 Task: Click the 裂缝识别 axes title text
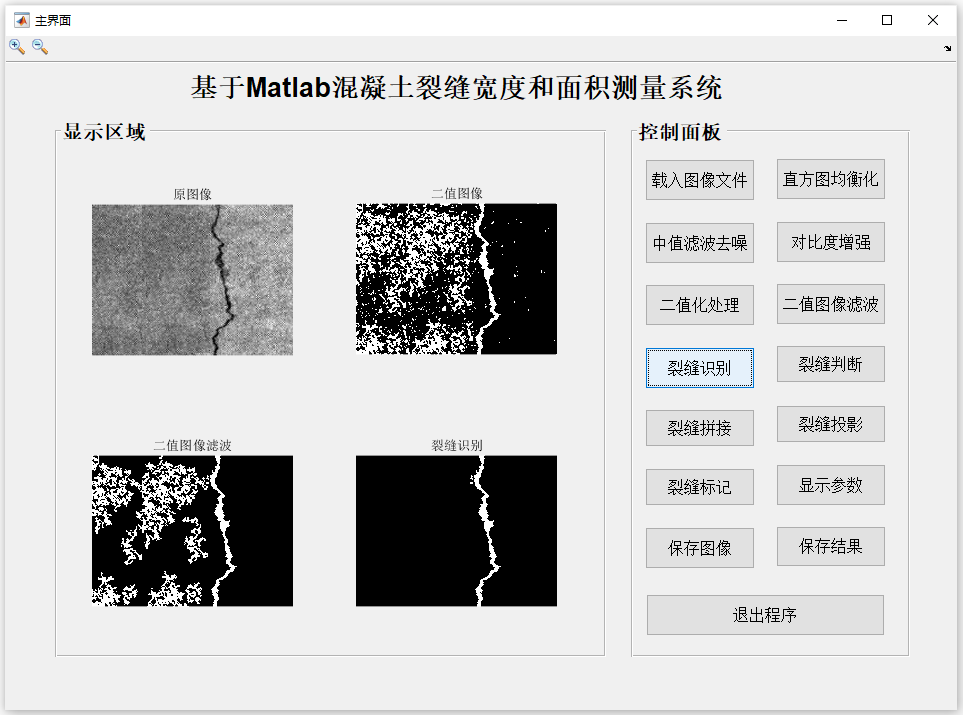[456, 445]
